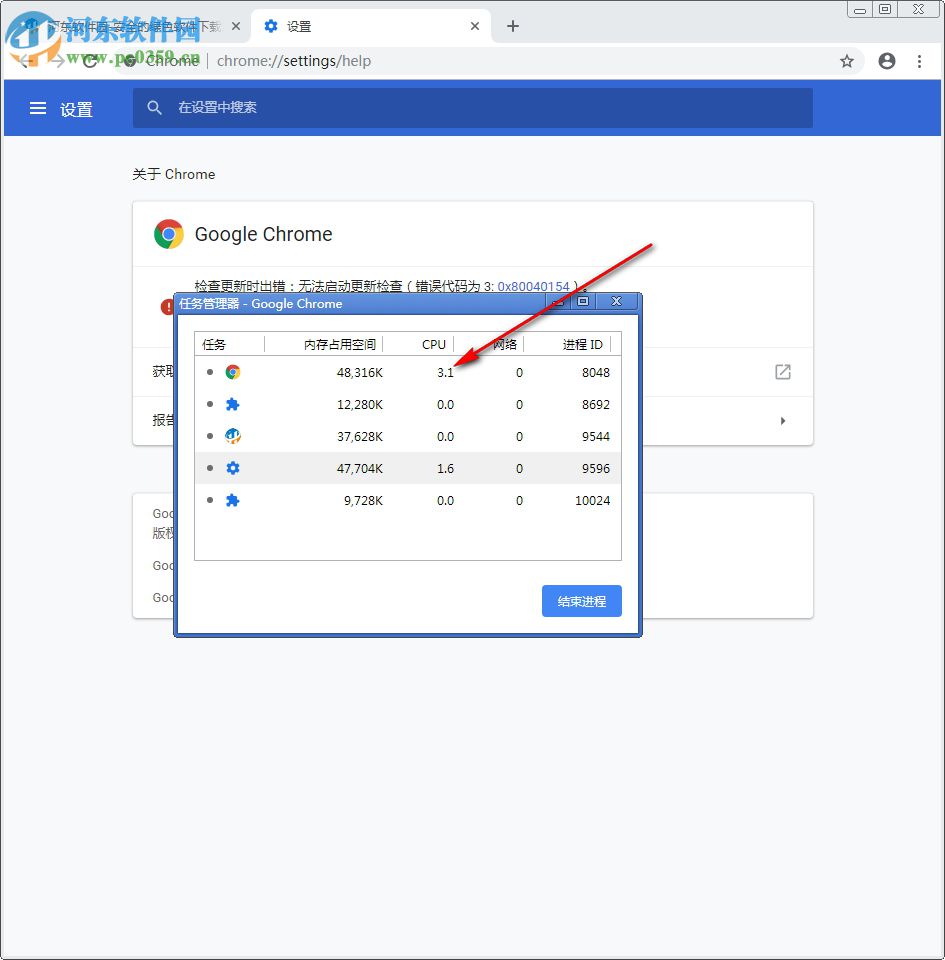Click the extension puzzle icon for process 8692
The image size is (945, 960).
(233, 404)
